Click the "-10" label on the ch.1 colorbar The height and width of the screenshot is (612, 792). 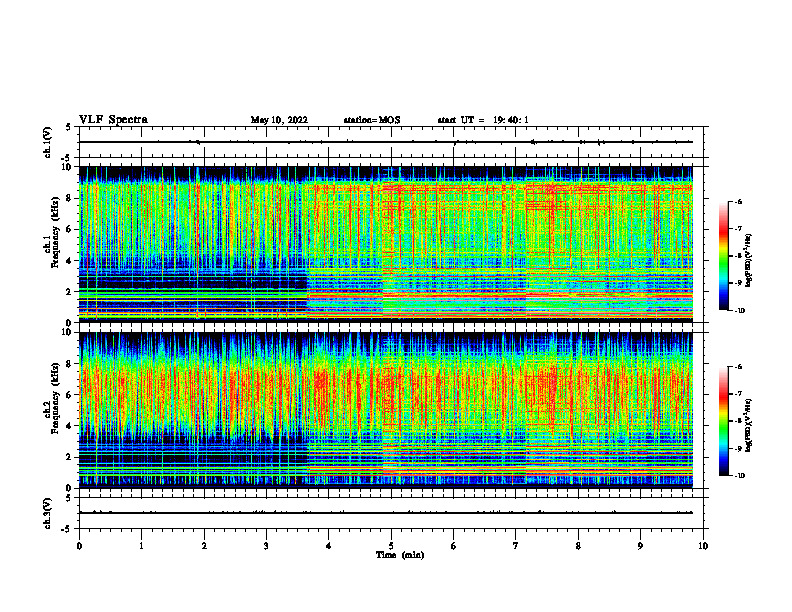pos(739,311)
